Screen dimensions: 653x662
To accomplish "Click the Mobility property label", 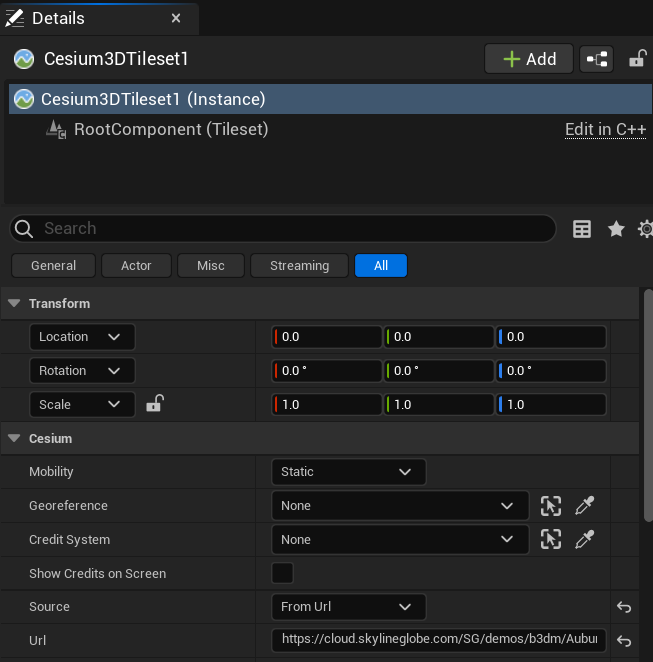I will 51,472.
